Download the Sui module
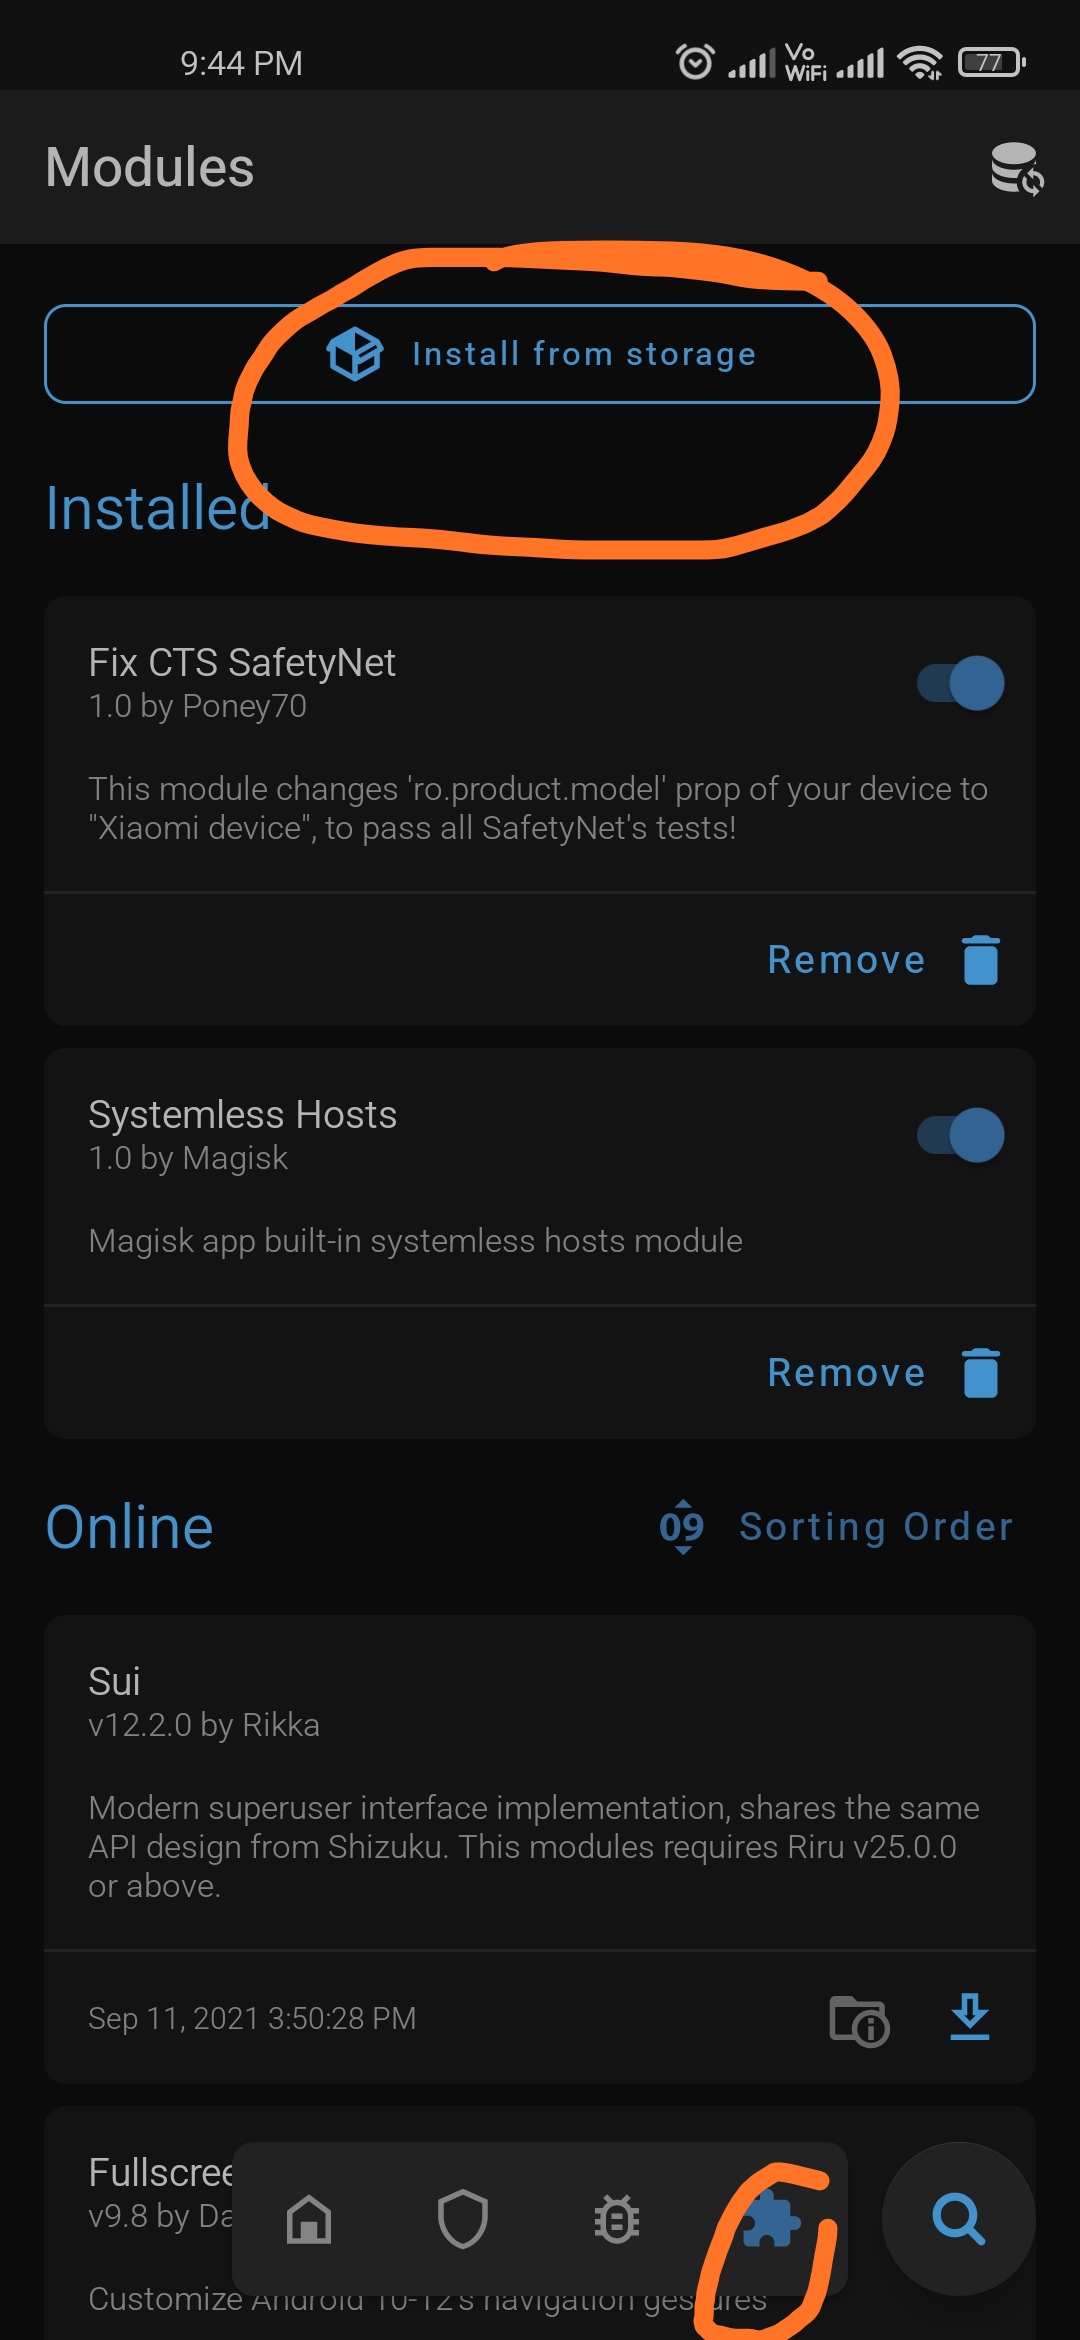 [970, 2017]
